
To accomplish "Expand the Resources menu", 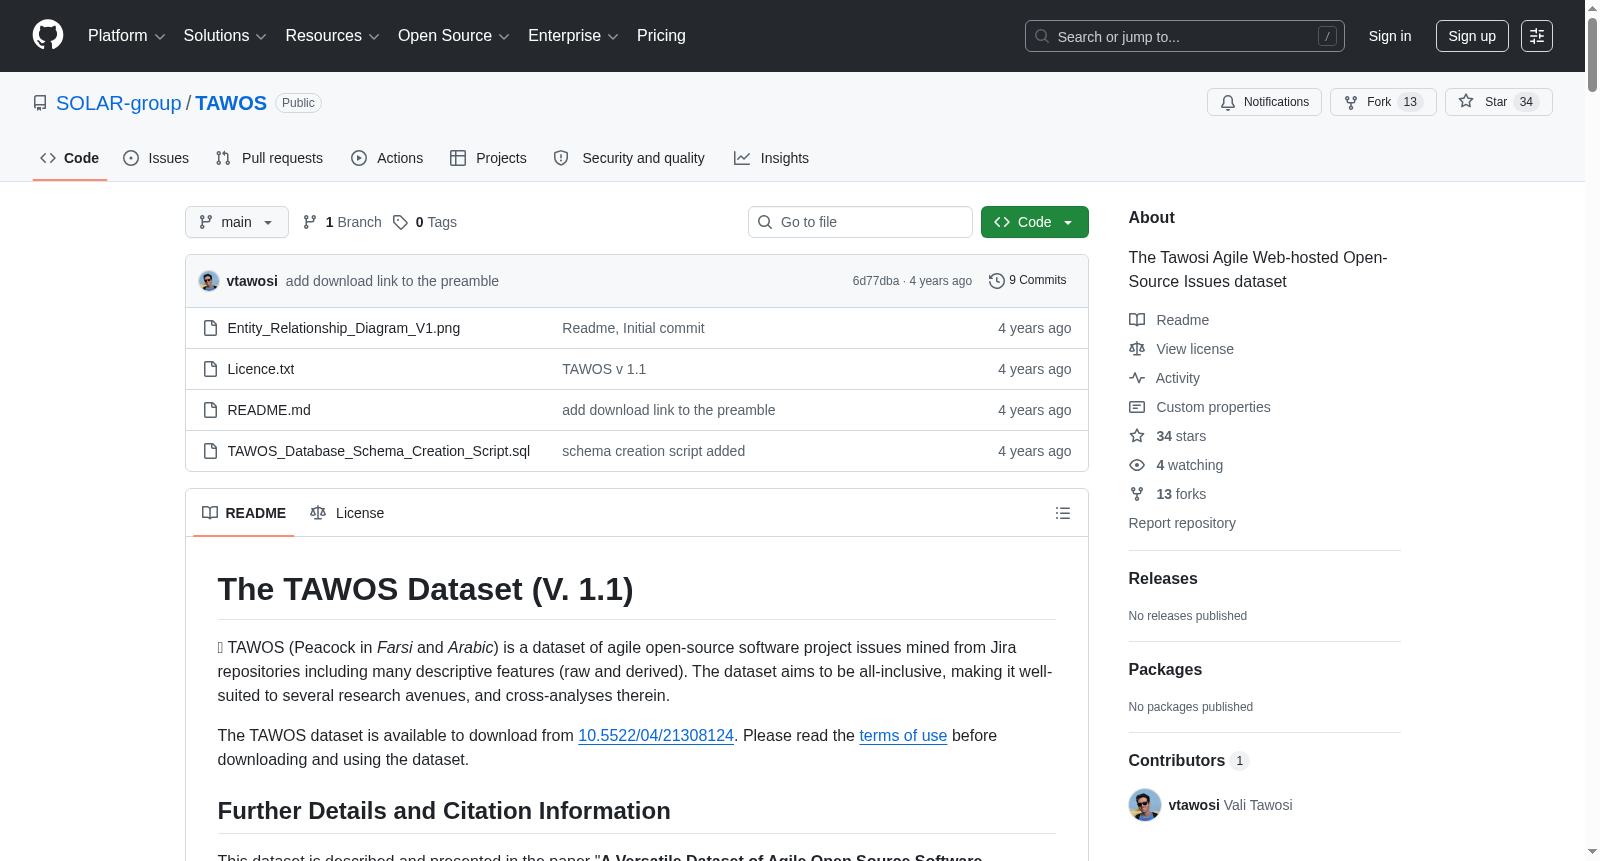I will [x=332, y=36].
